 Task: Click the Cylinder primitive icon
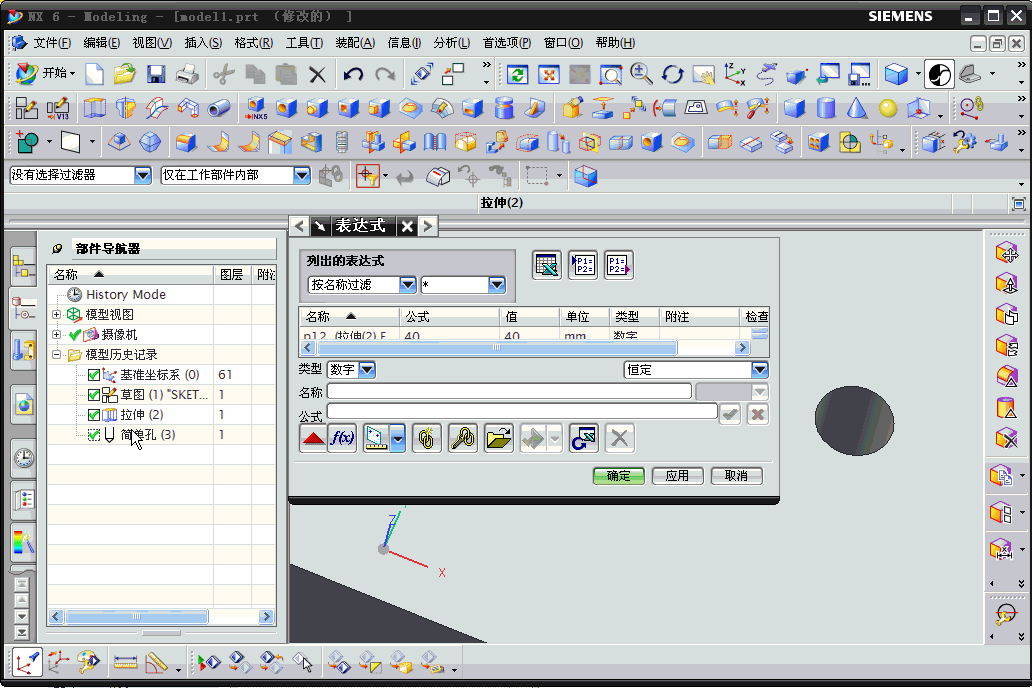[825, 108]
